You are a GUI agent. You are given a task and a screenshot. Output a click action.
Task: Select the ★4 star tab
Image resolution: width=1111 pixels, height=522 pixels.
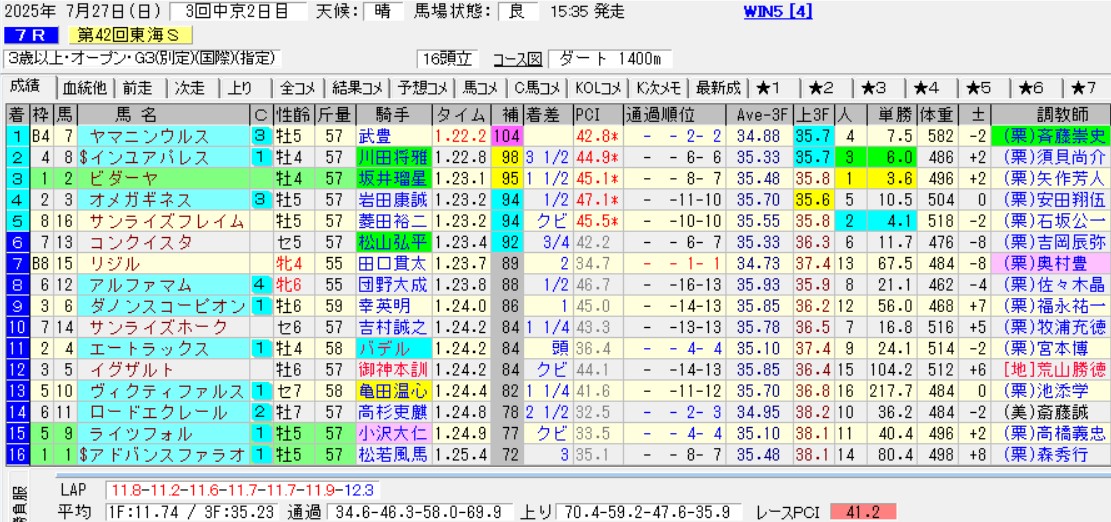pyautogui.click(x=926, y=87)
